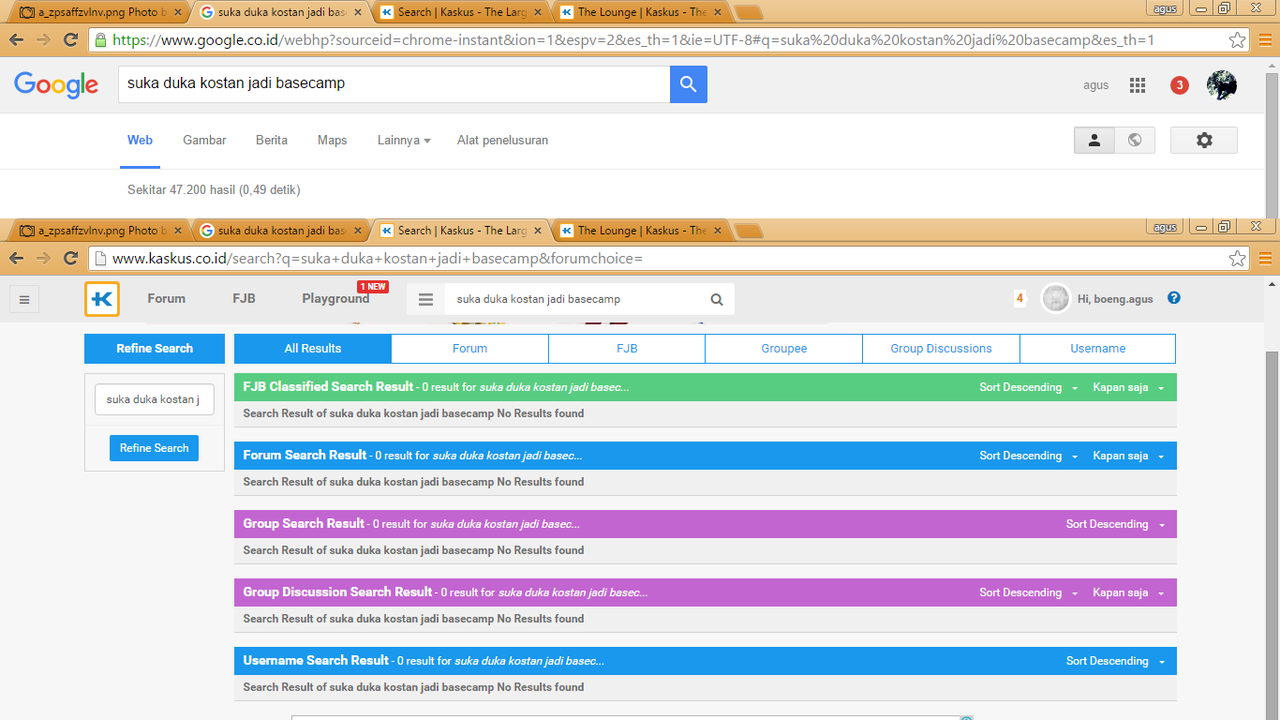Switch to the Groupee results tab
This screenshot has width=1280, height=720.
pos(784,348)
